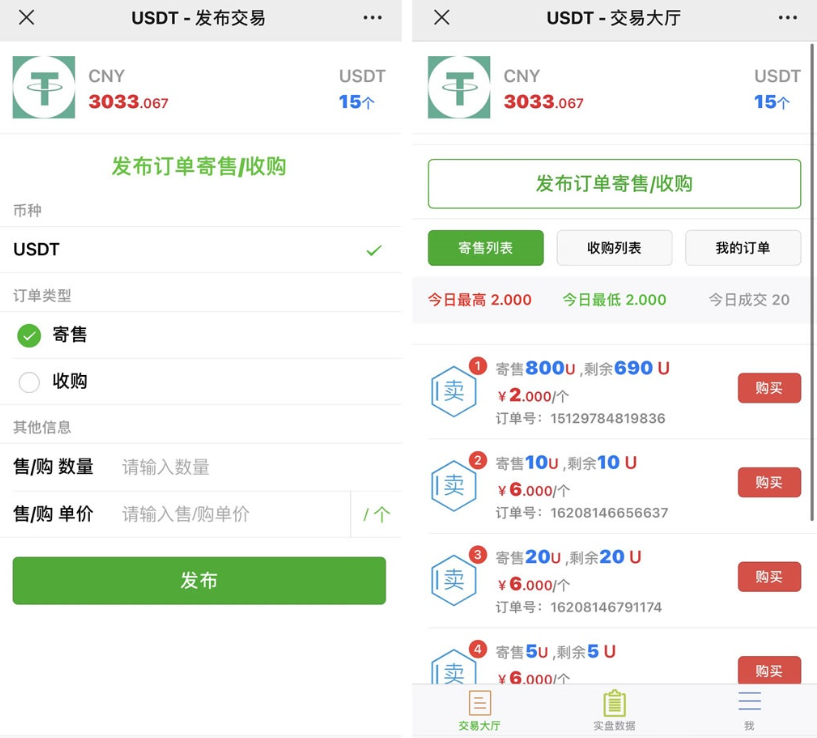Close the USDT 交易大厅 page with X
Viewport: 817px width, 738px height.
pos(442,18)
